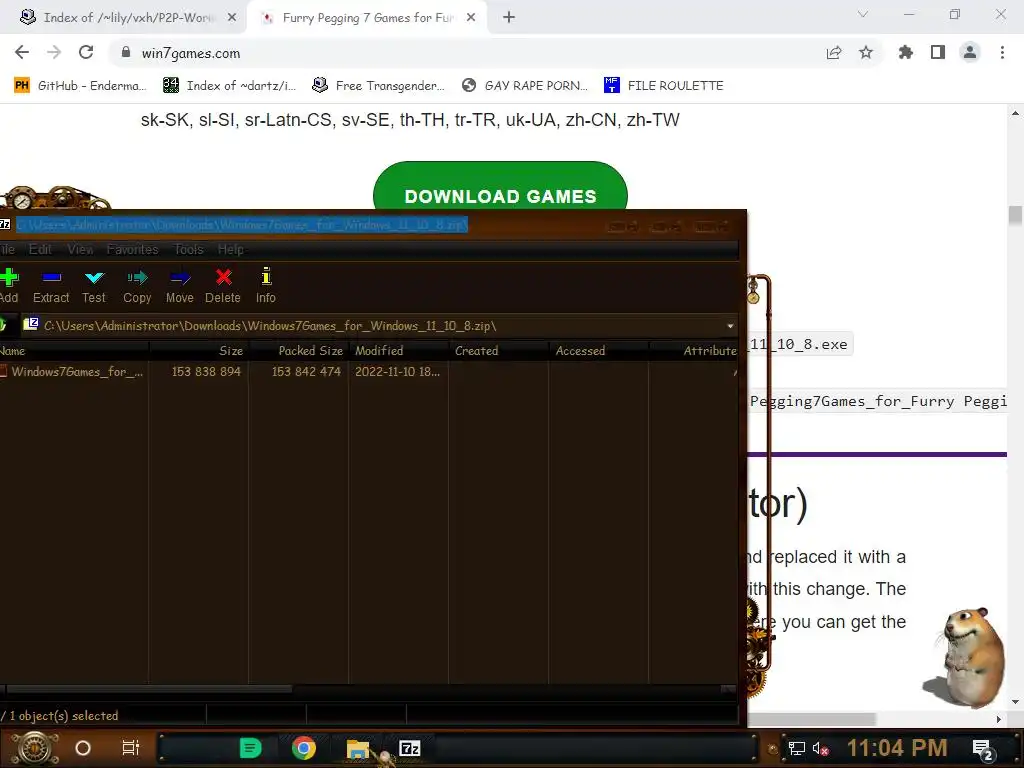Image resolution: width=1024 pixels, height=768 pixels.
Task: Click Chrome forward navigation arrow
Action: point(54,52)
